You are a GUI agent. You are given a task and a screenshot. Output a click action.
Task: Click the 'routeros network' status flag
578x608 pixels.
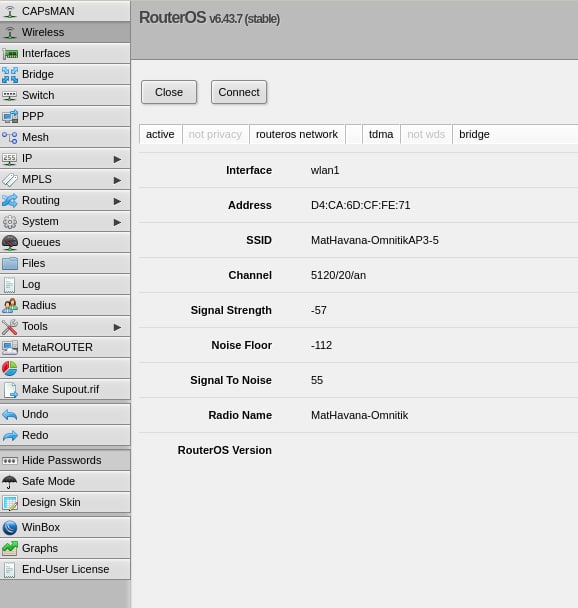coord(297,134)
